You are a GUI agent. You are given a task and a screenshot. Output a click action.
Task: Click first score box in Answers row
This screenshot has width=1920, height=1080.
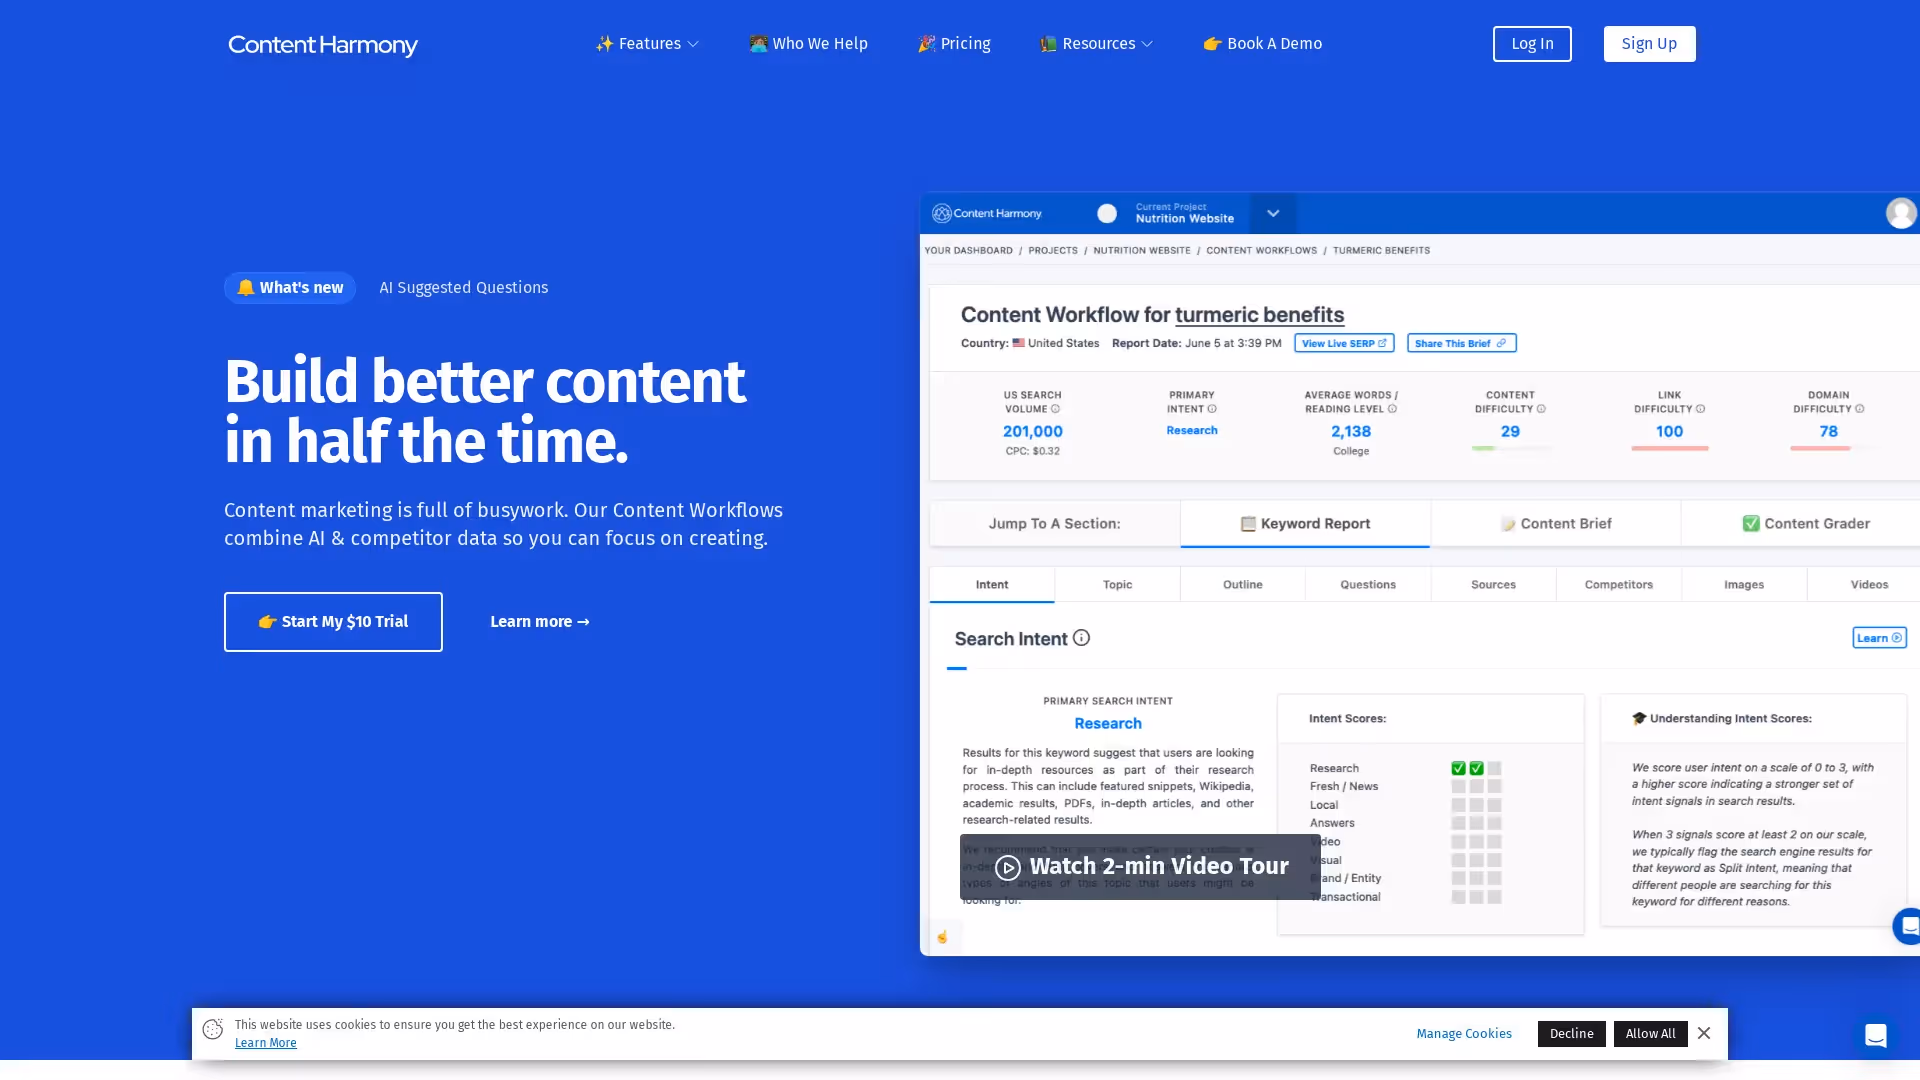coord(1459,824)
